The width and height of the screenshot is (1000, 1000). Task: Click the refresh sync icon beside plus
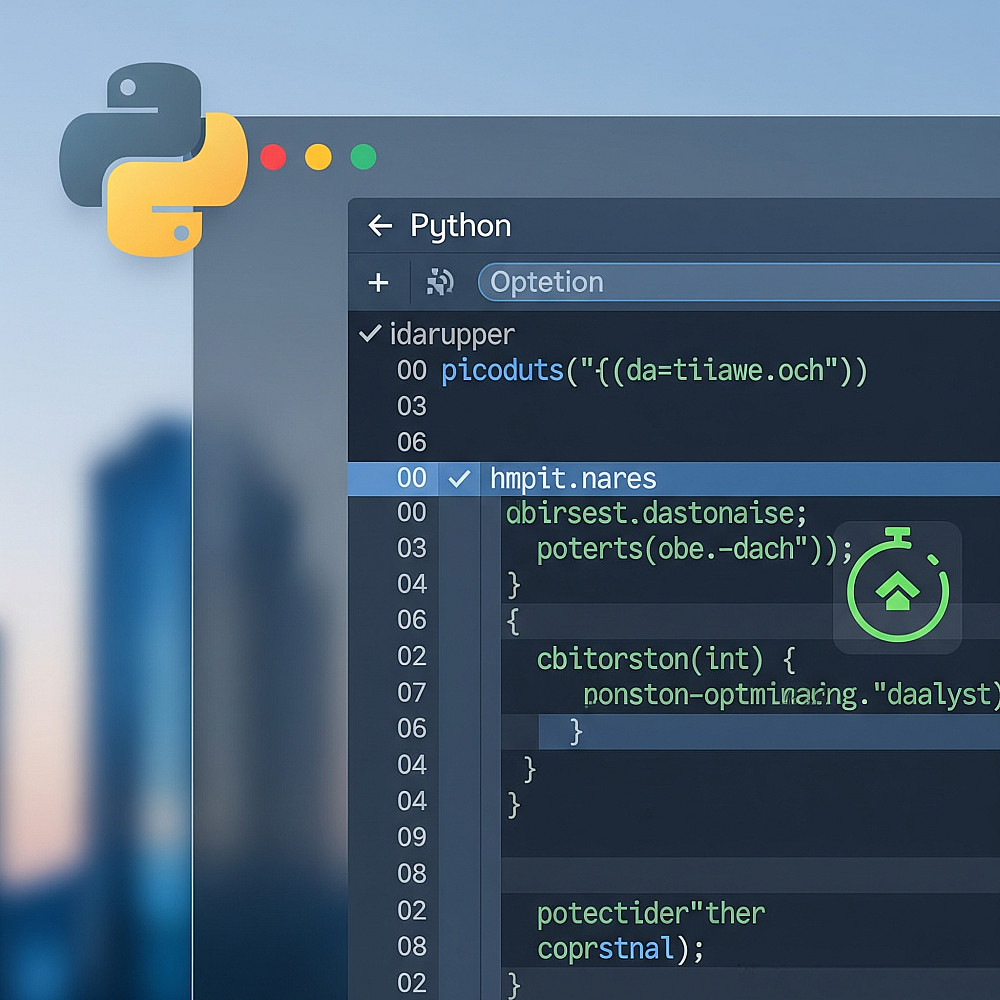pyautogui.click(x=440, y=282)
